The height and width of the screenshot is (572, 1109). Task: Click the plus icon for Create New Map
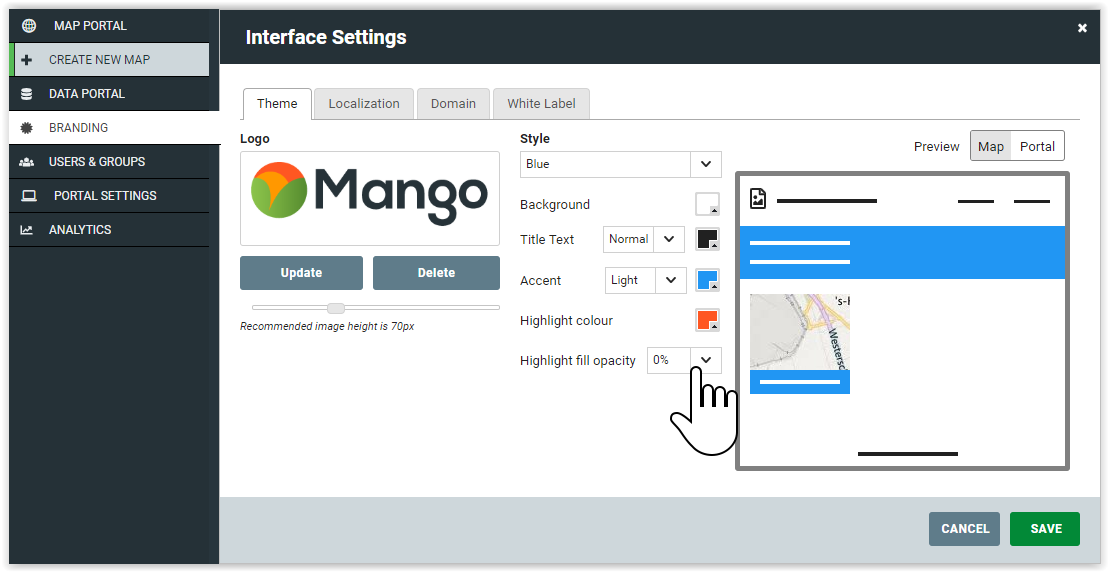point(27,60)
